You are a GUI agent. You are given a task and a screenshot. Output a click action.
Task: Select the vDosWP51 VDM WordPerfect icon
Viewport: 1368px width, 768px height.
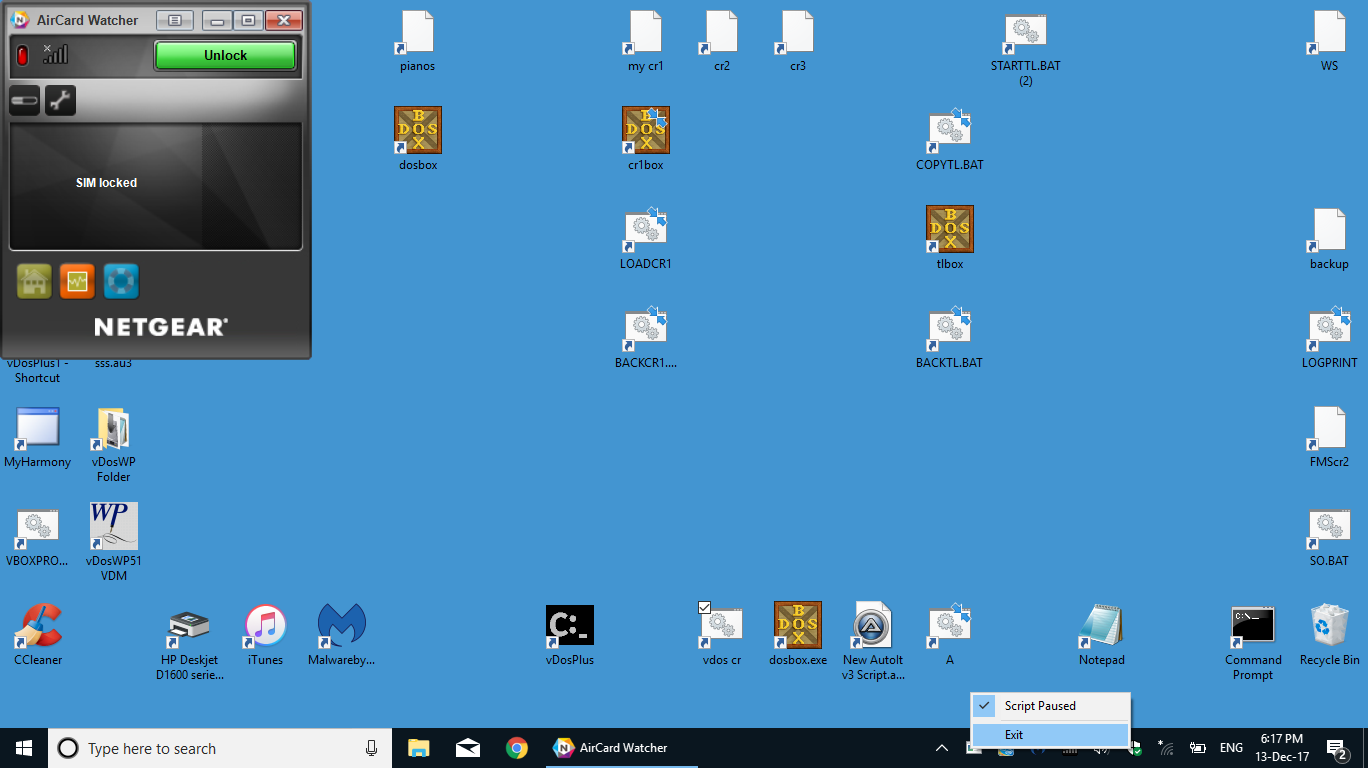pyautogui.click(x=114, y=541)
